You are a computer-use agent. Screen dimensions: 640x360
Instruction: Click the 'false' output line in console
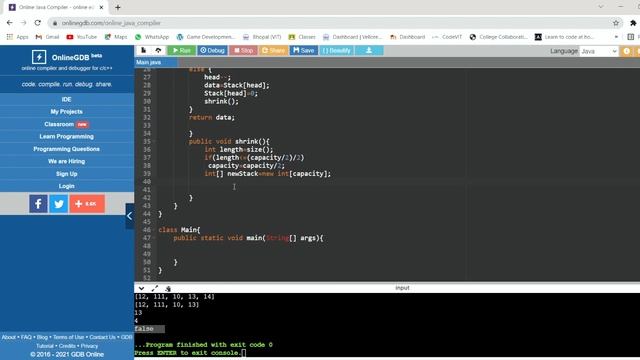pos(144,329)
